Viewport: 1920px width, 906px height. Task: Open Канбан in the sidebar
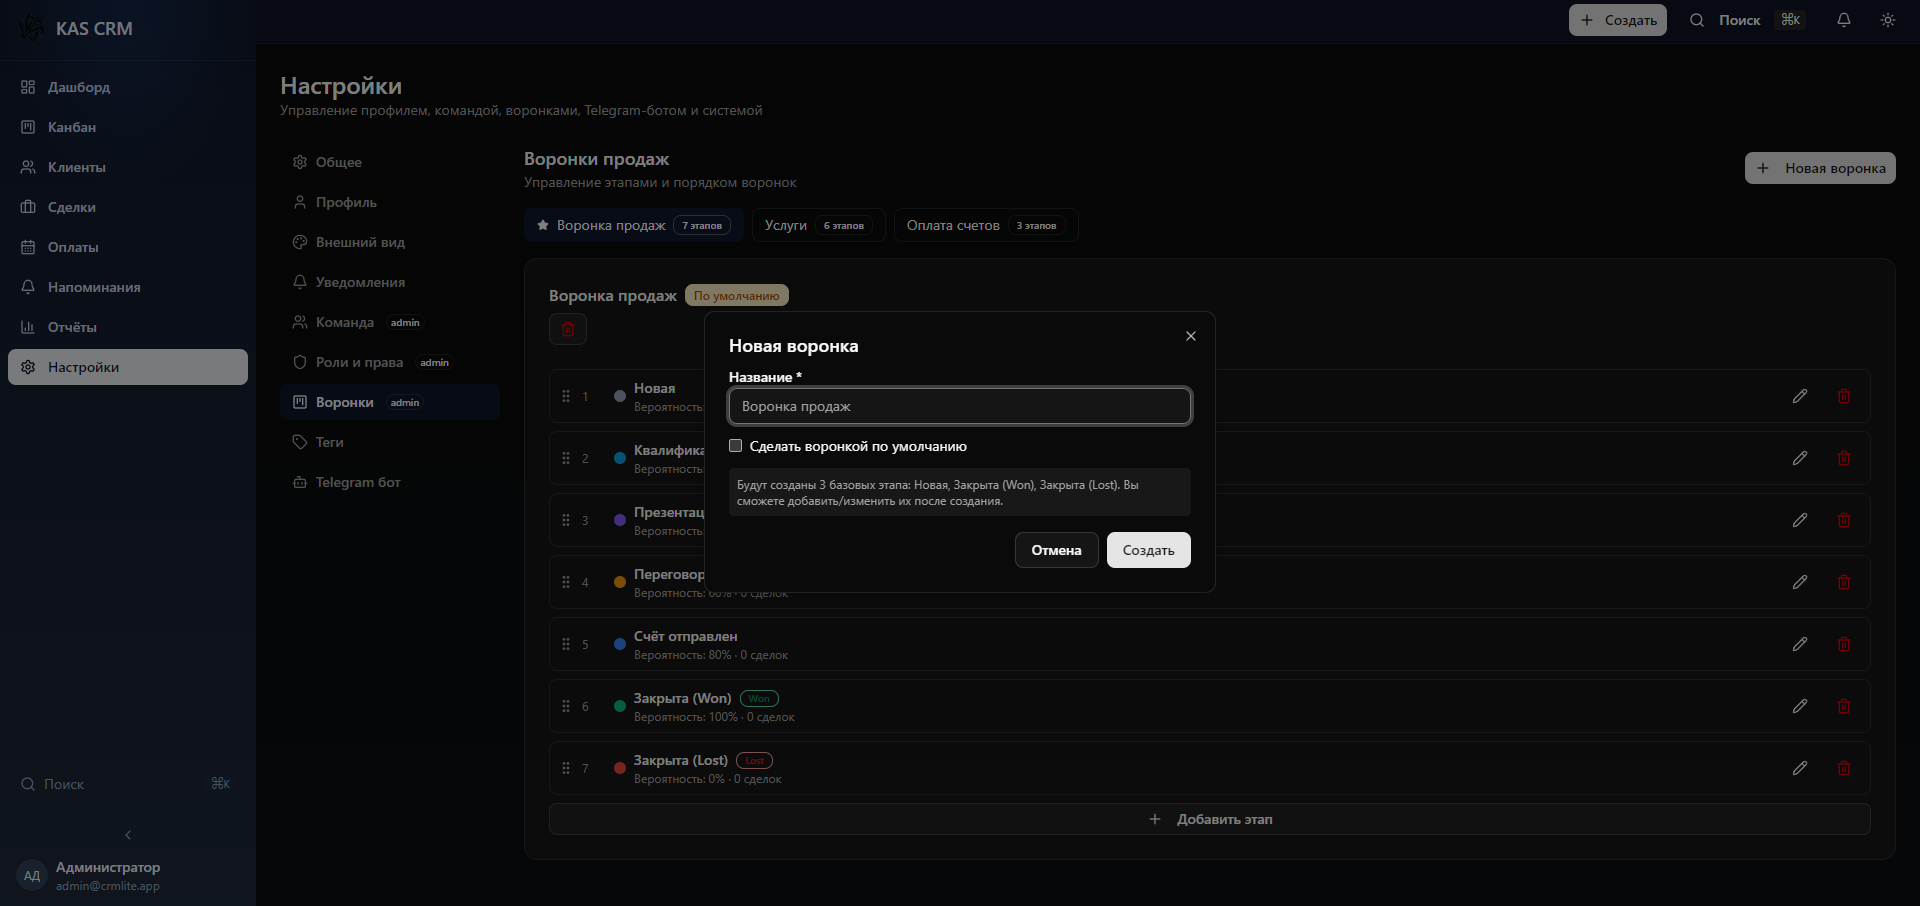pos(128,127)
